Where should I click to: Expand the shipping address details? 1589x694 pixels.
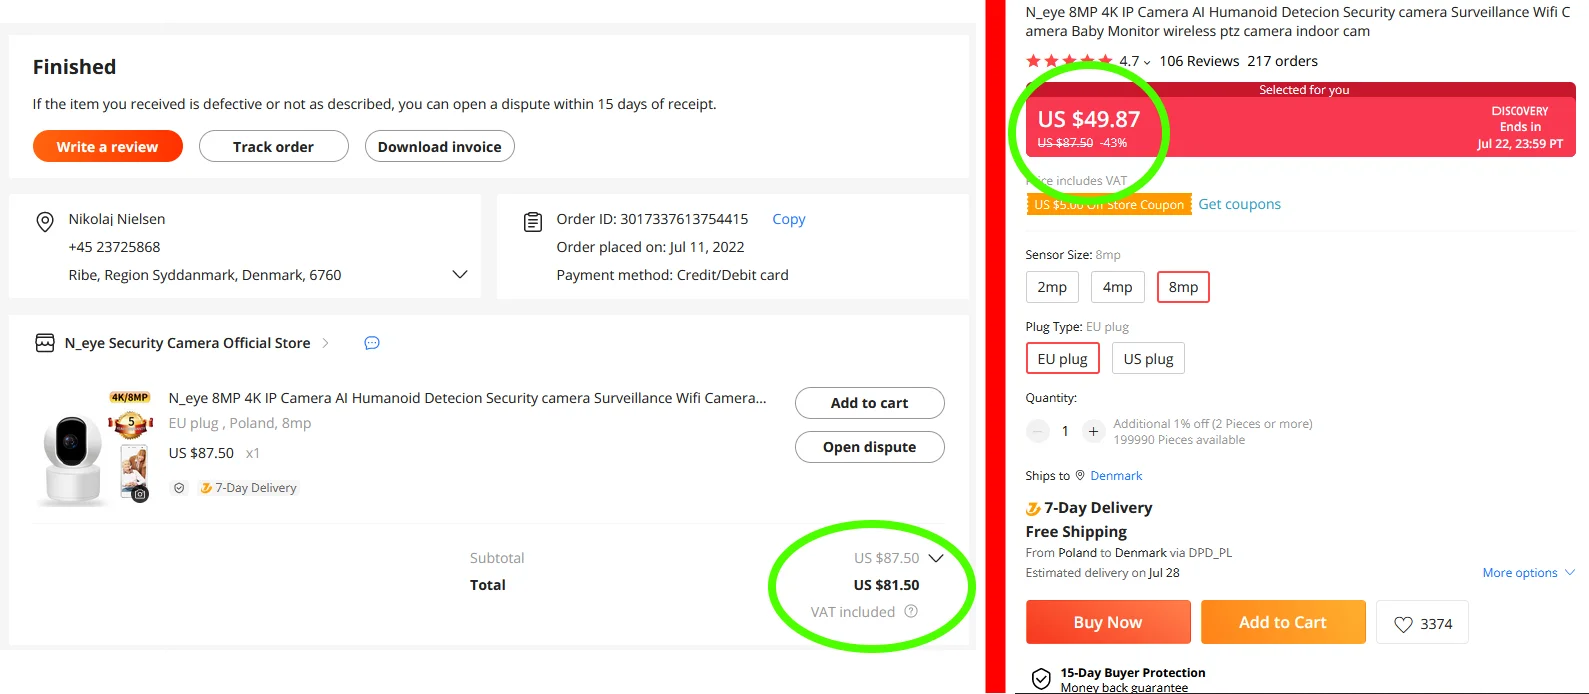click(460, 275)
